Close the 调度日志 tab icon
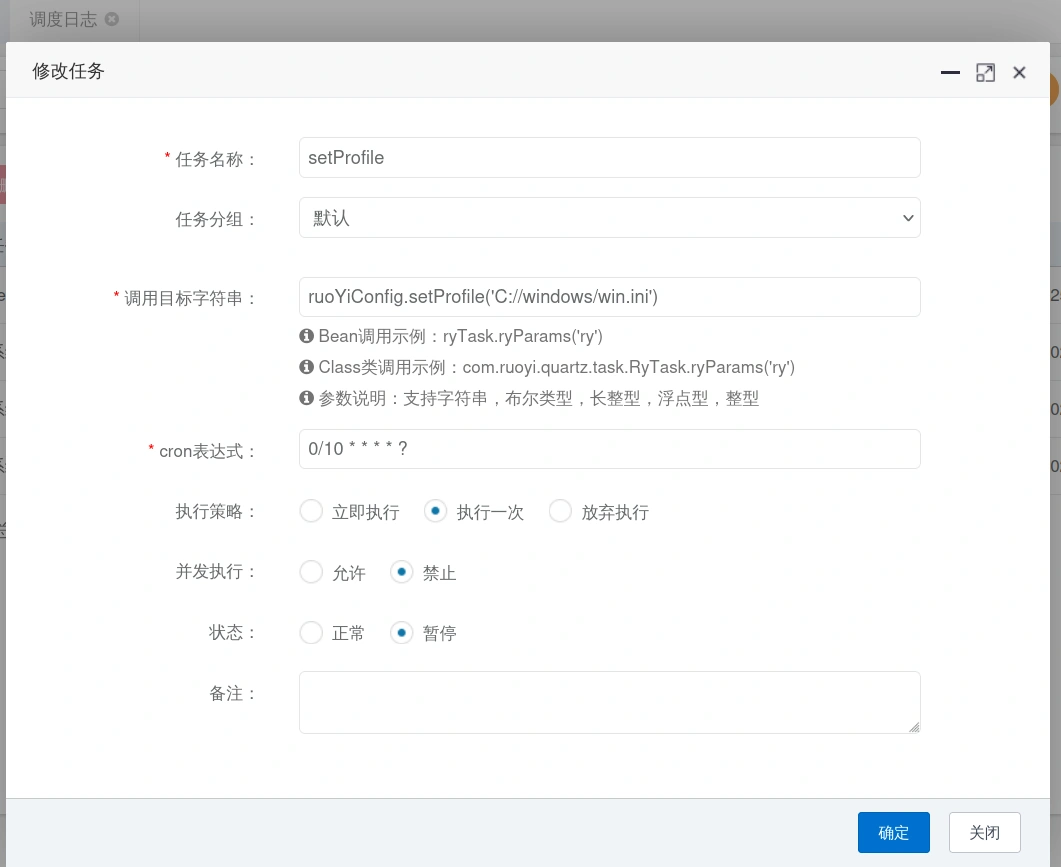 [111, 19]
